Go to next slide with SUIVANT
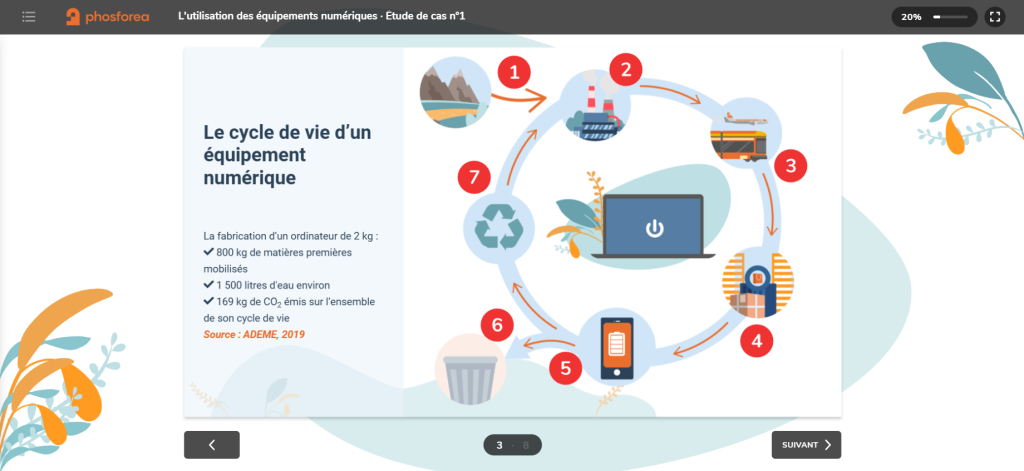This screenshot has width=1024, height=471. [x=806, y=445]
